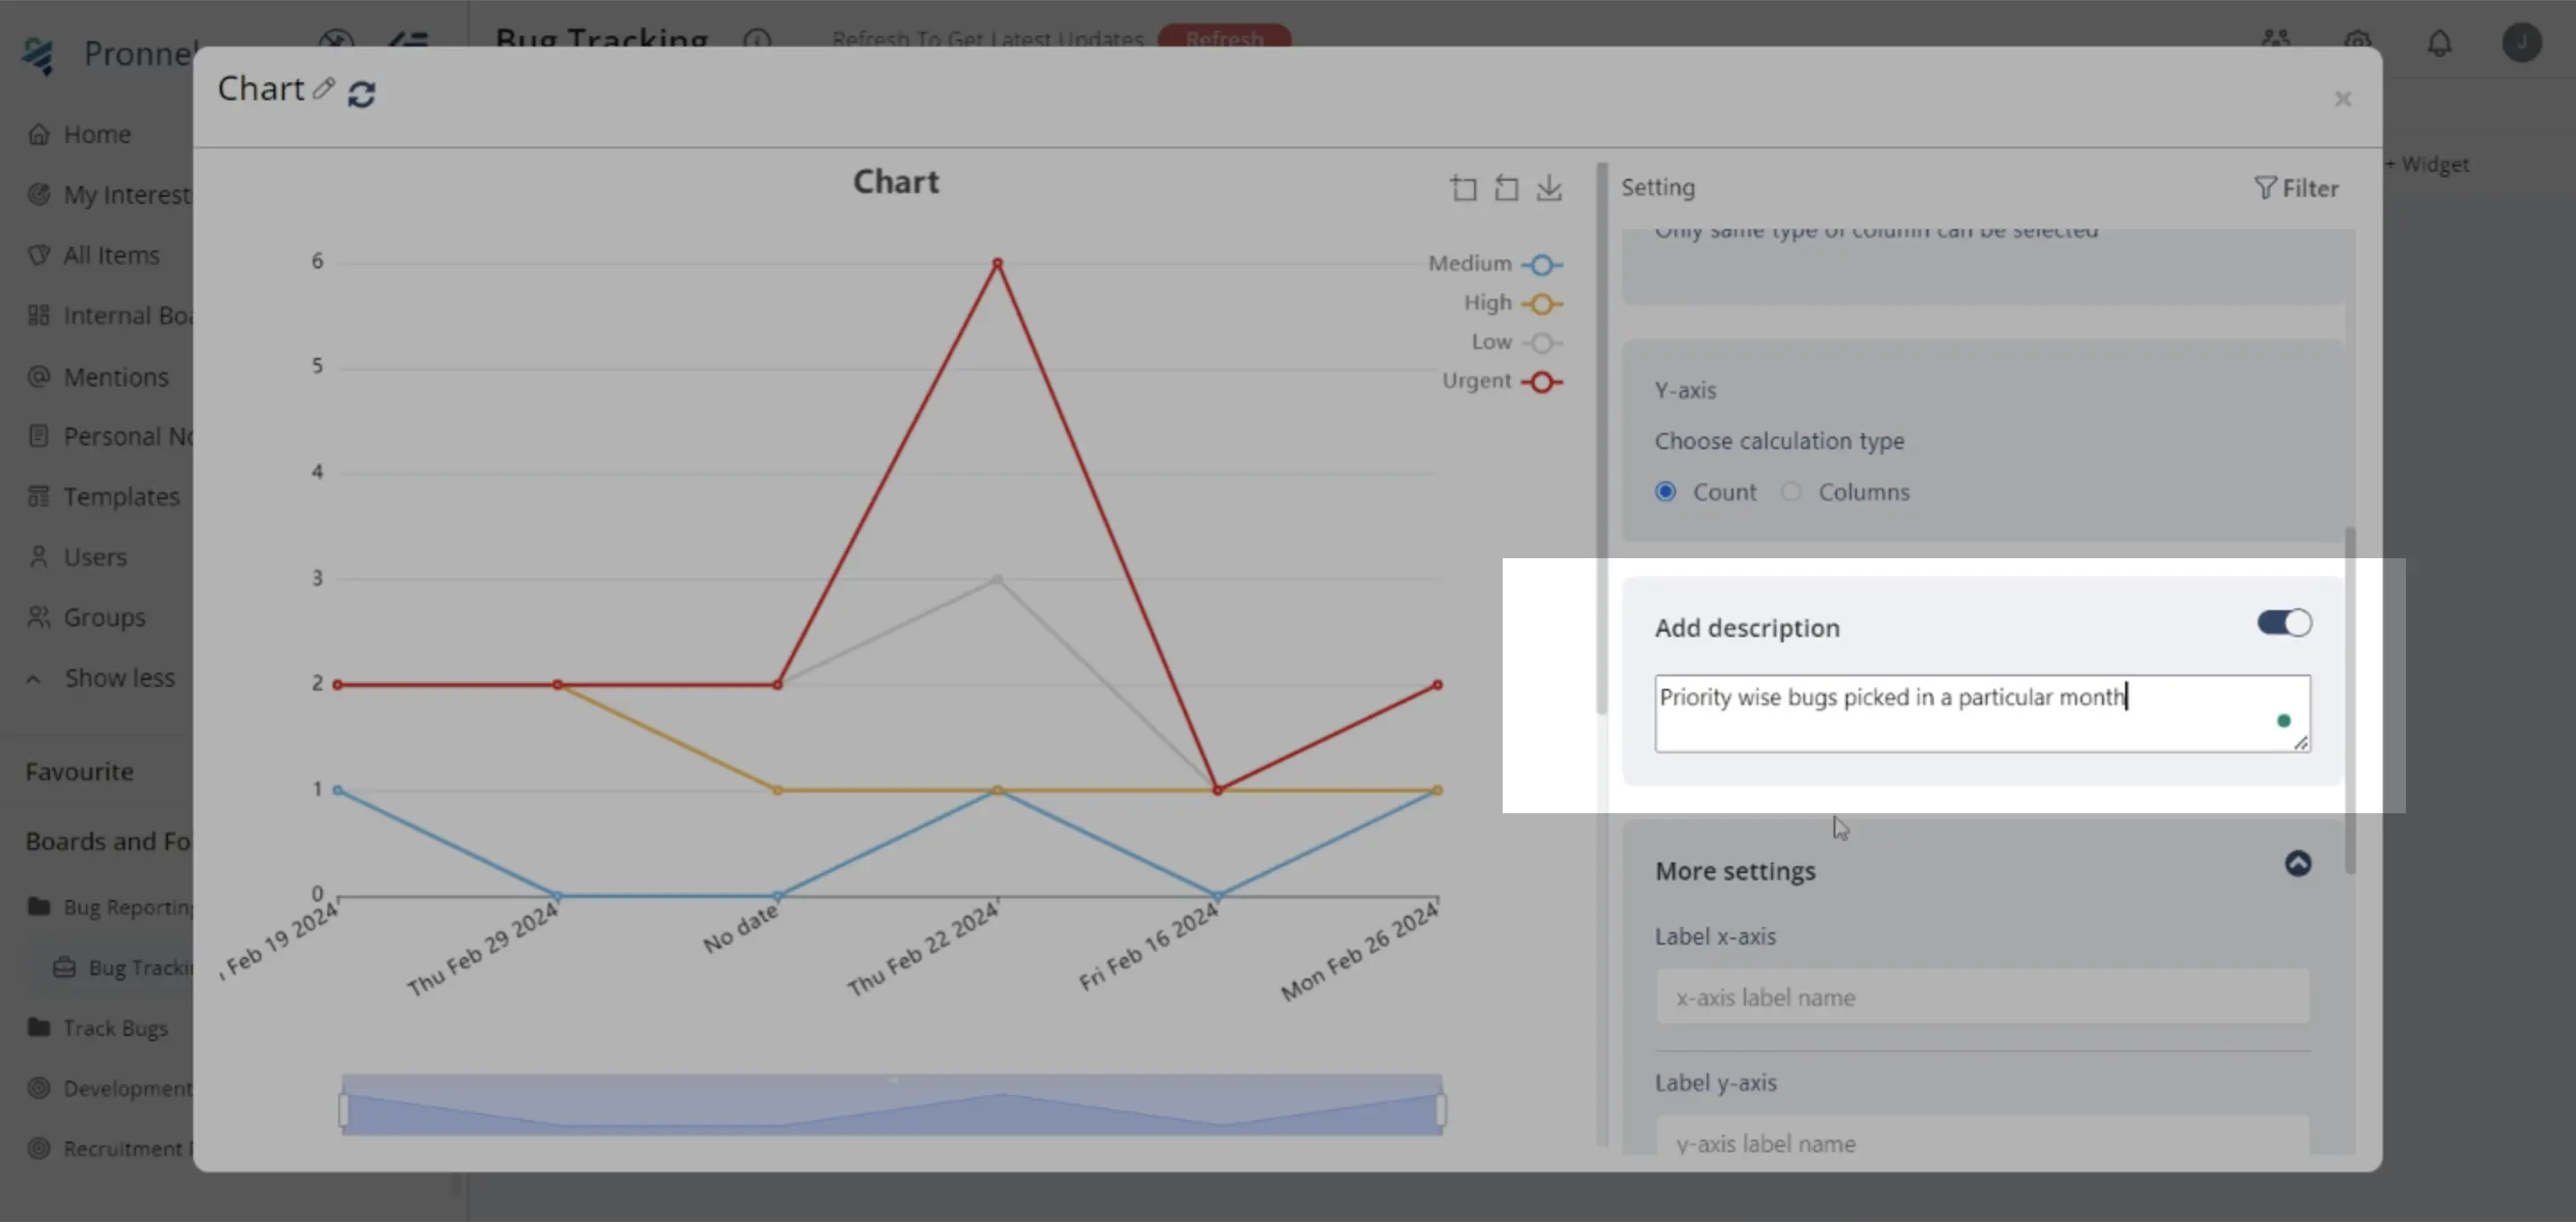Click the x-axis label name field

pyautogui.click(x=1982, y=997)
